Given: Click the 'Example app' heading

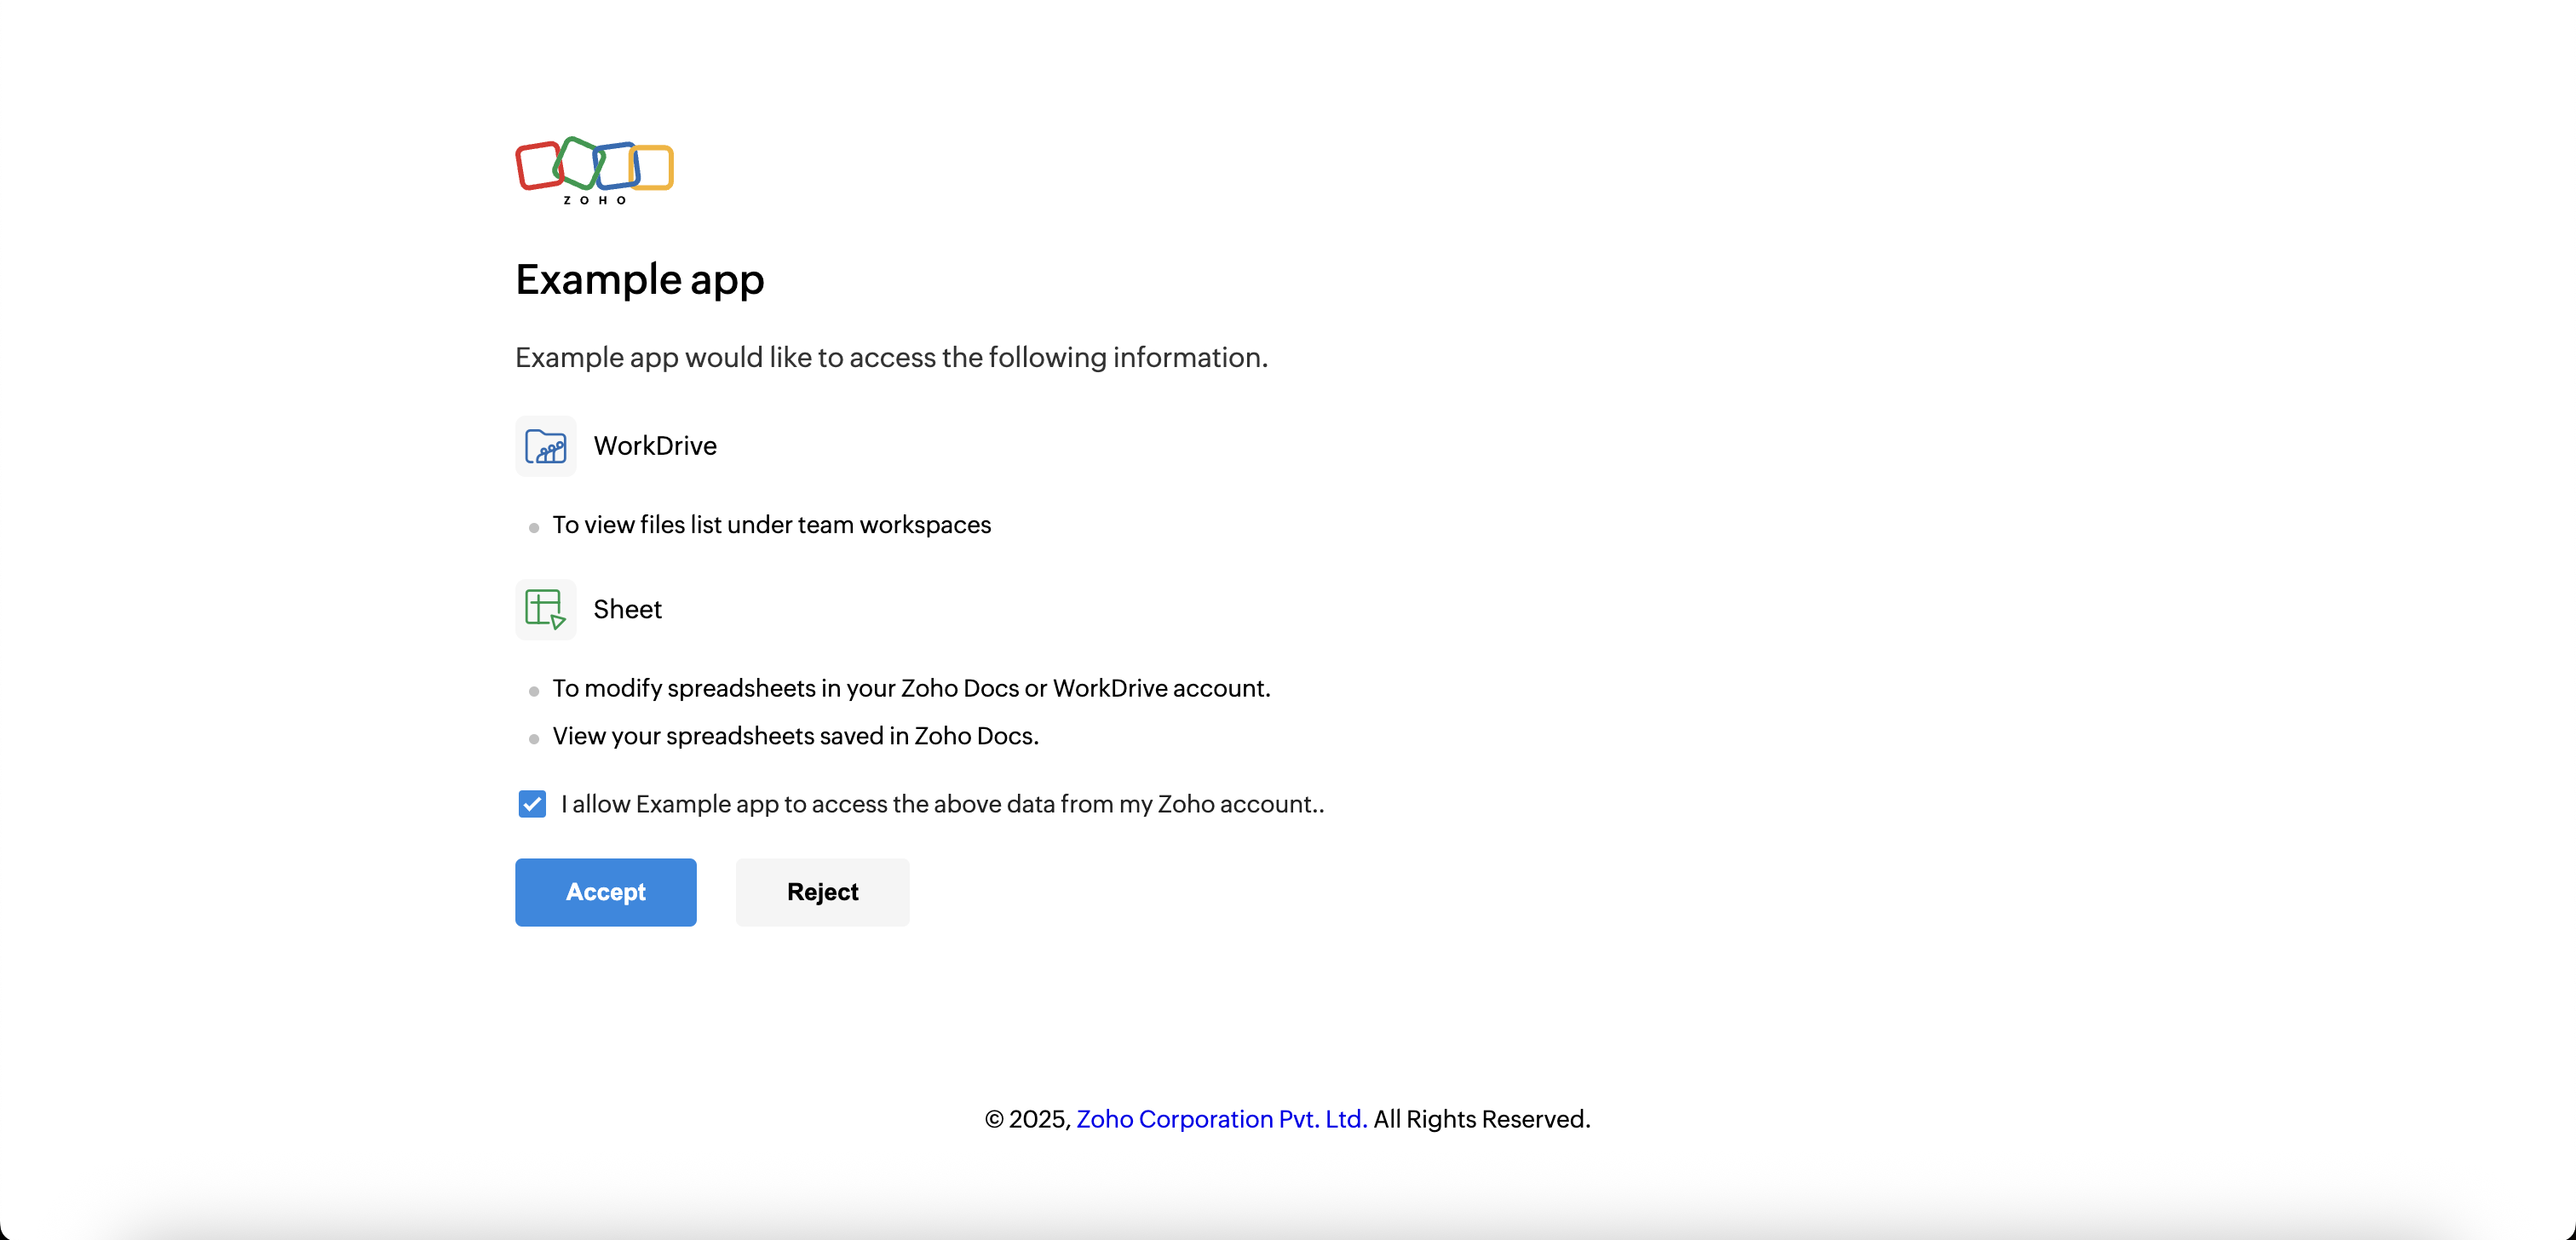Looking at the screenshot, I should pyautogui.click(x=639, y=279).
